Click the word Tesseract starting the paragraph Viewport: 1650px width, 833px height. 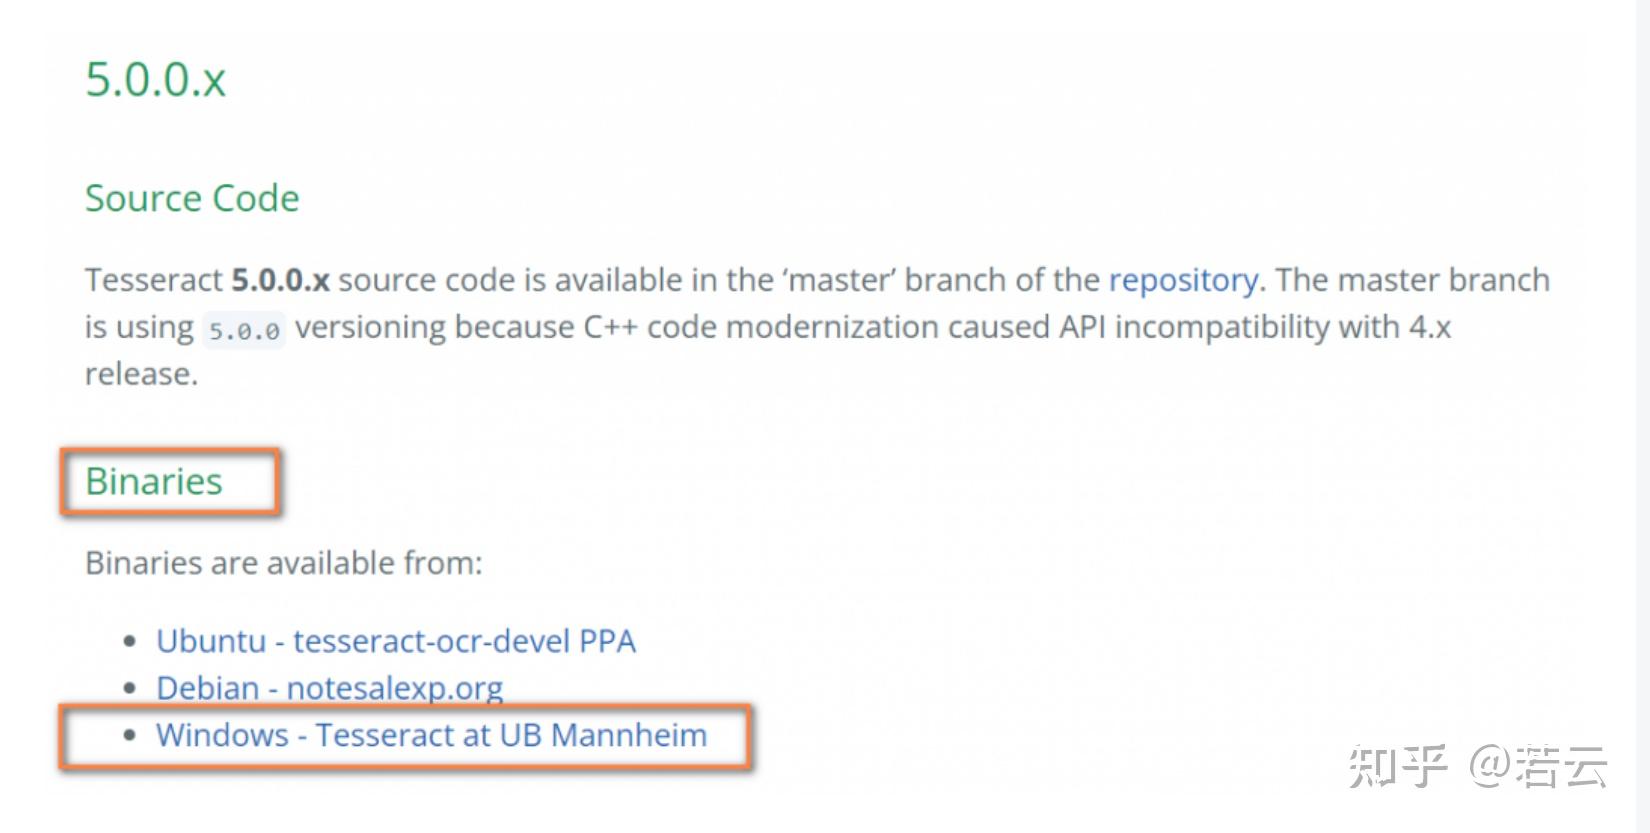tap(154, 280)
